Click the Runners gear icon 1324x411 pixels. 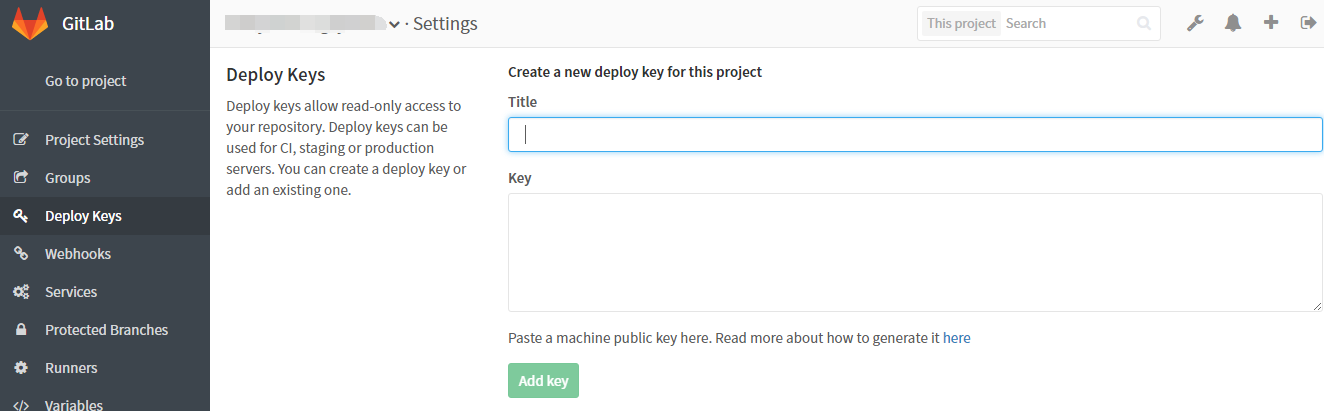pos(20,368)
